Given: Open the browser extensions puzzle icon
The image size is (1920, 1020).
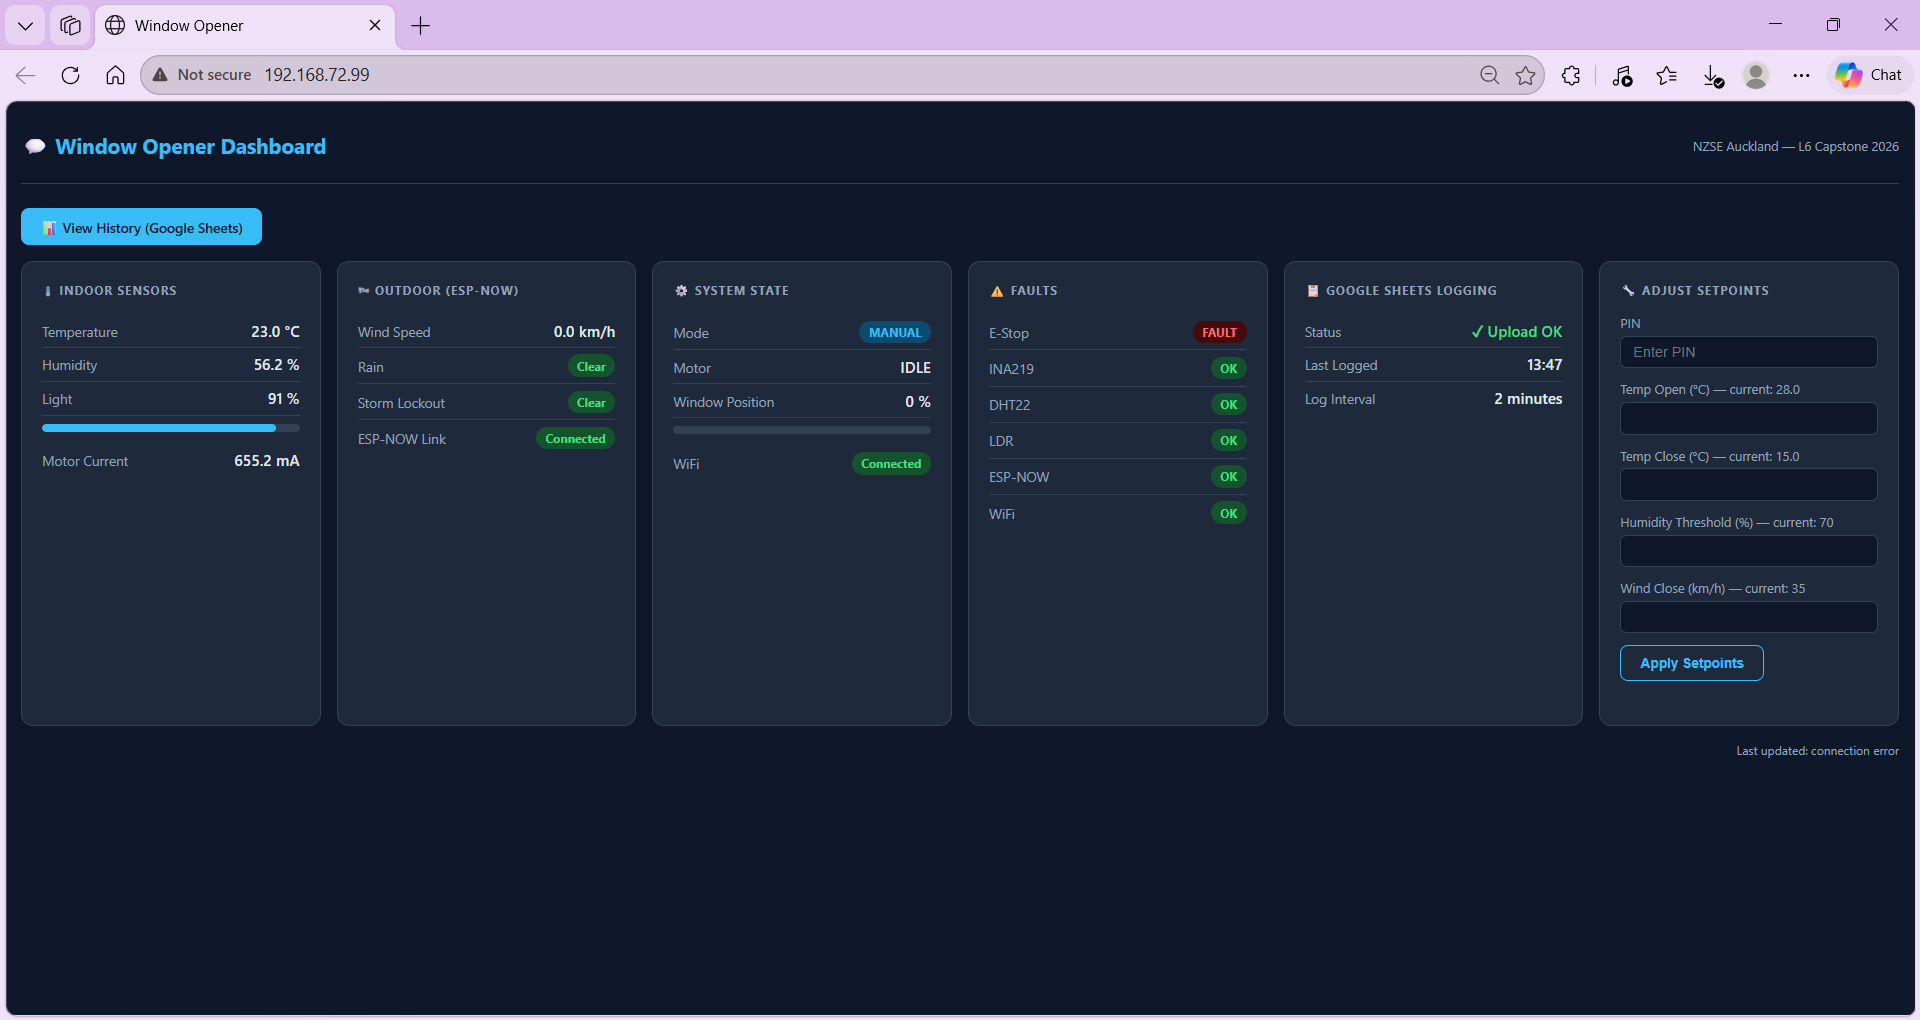Looking at the screenshot, I should (x=1571, y=75).
